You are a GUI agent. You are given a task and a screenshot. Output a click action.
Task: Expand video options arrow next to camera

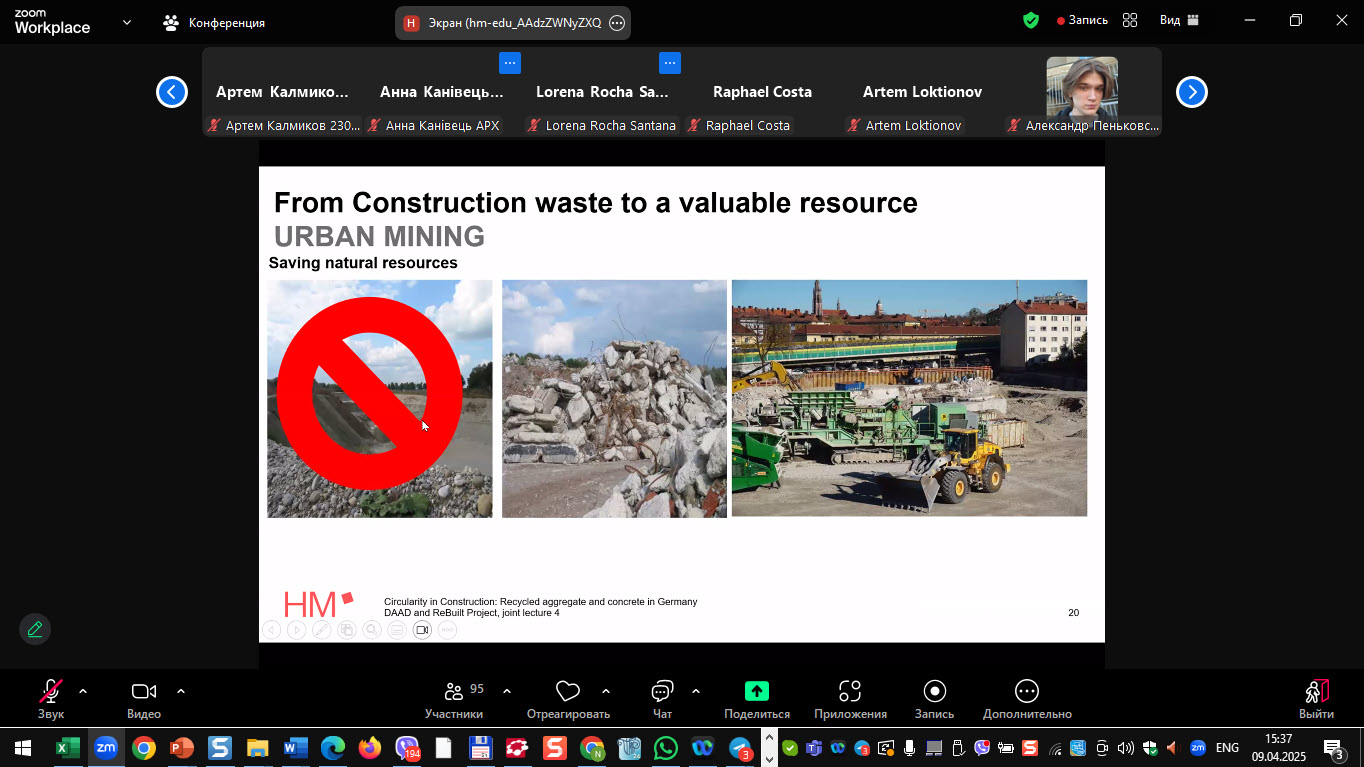coord(181,691)
